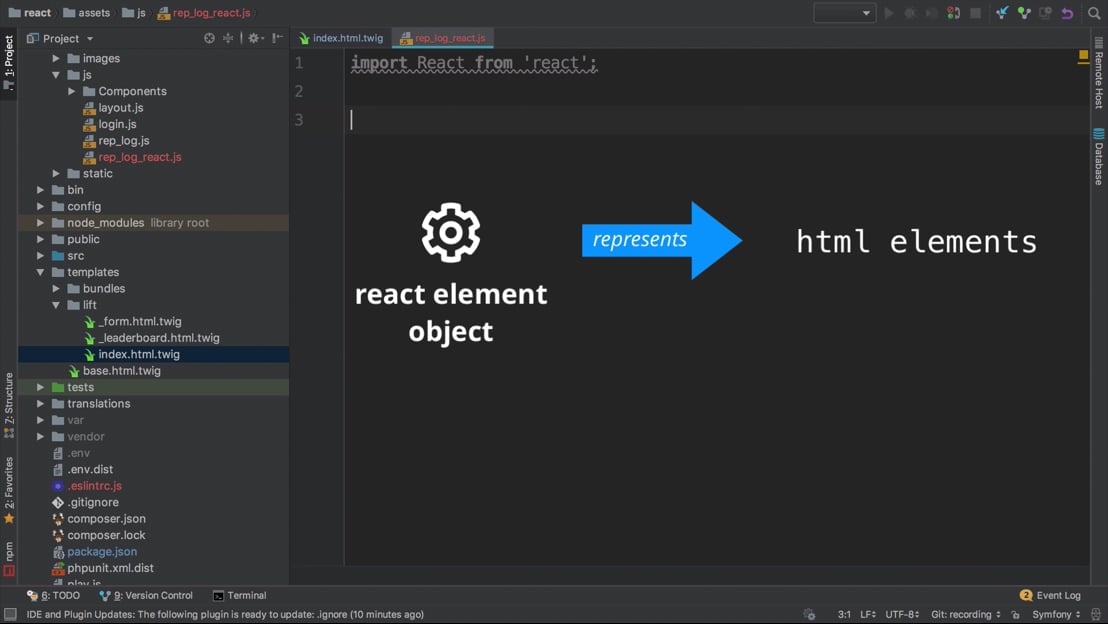Image resolution: width=1108 pixels, height=624 pixels.
Task: Open the Terminal tool window
Action: click(240, 595)
